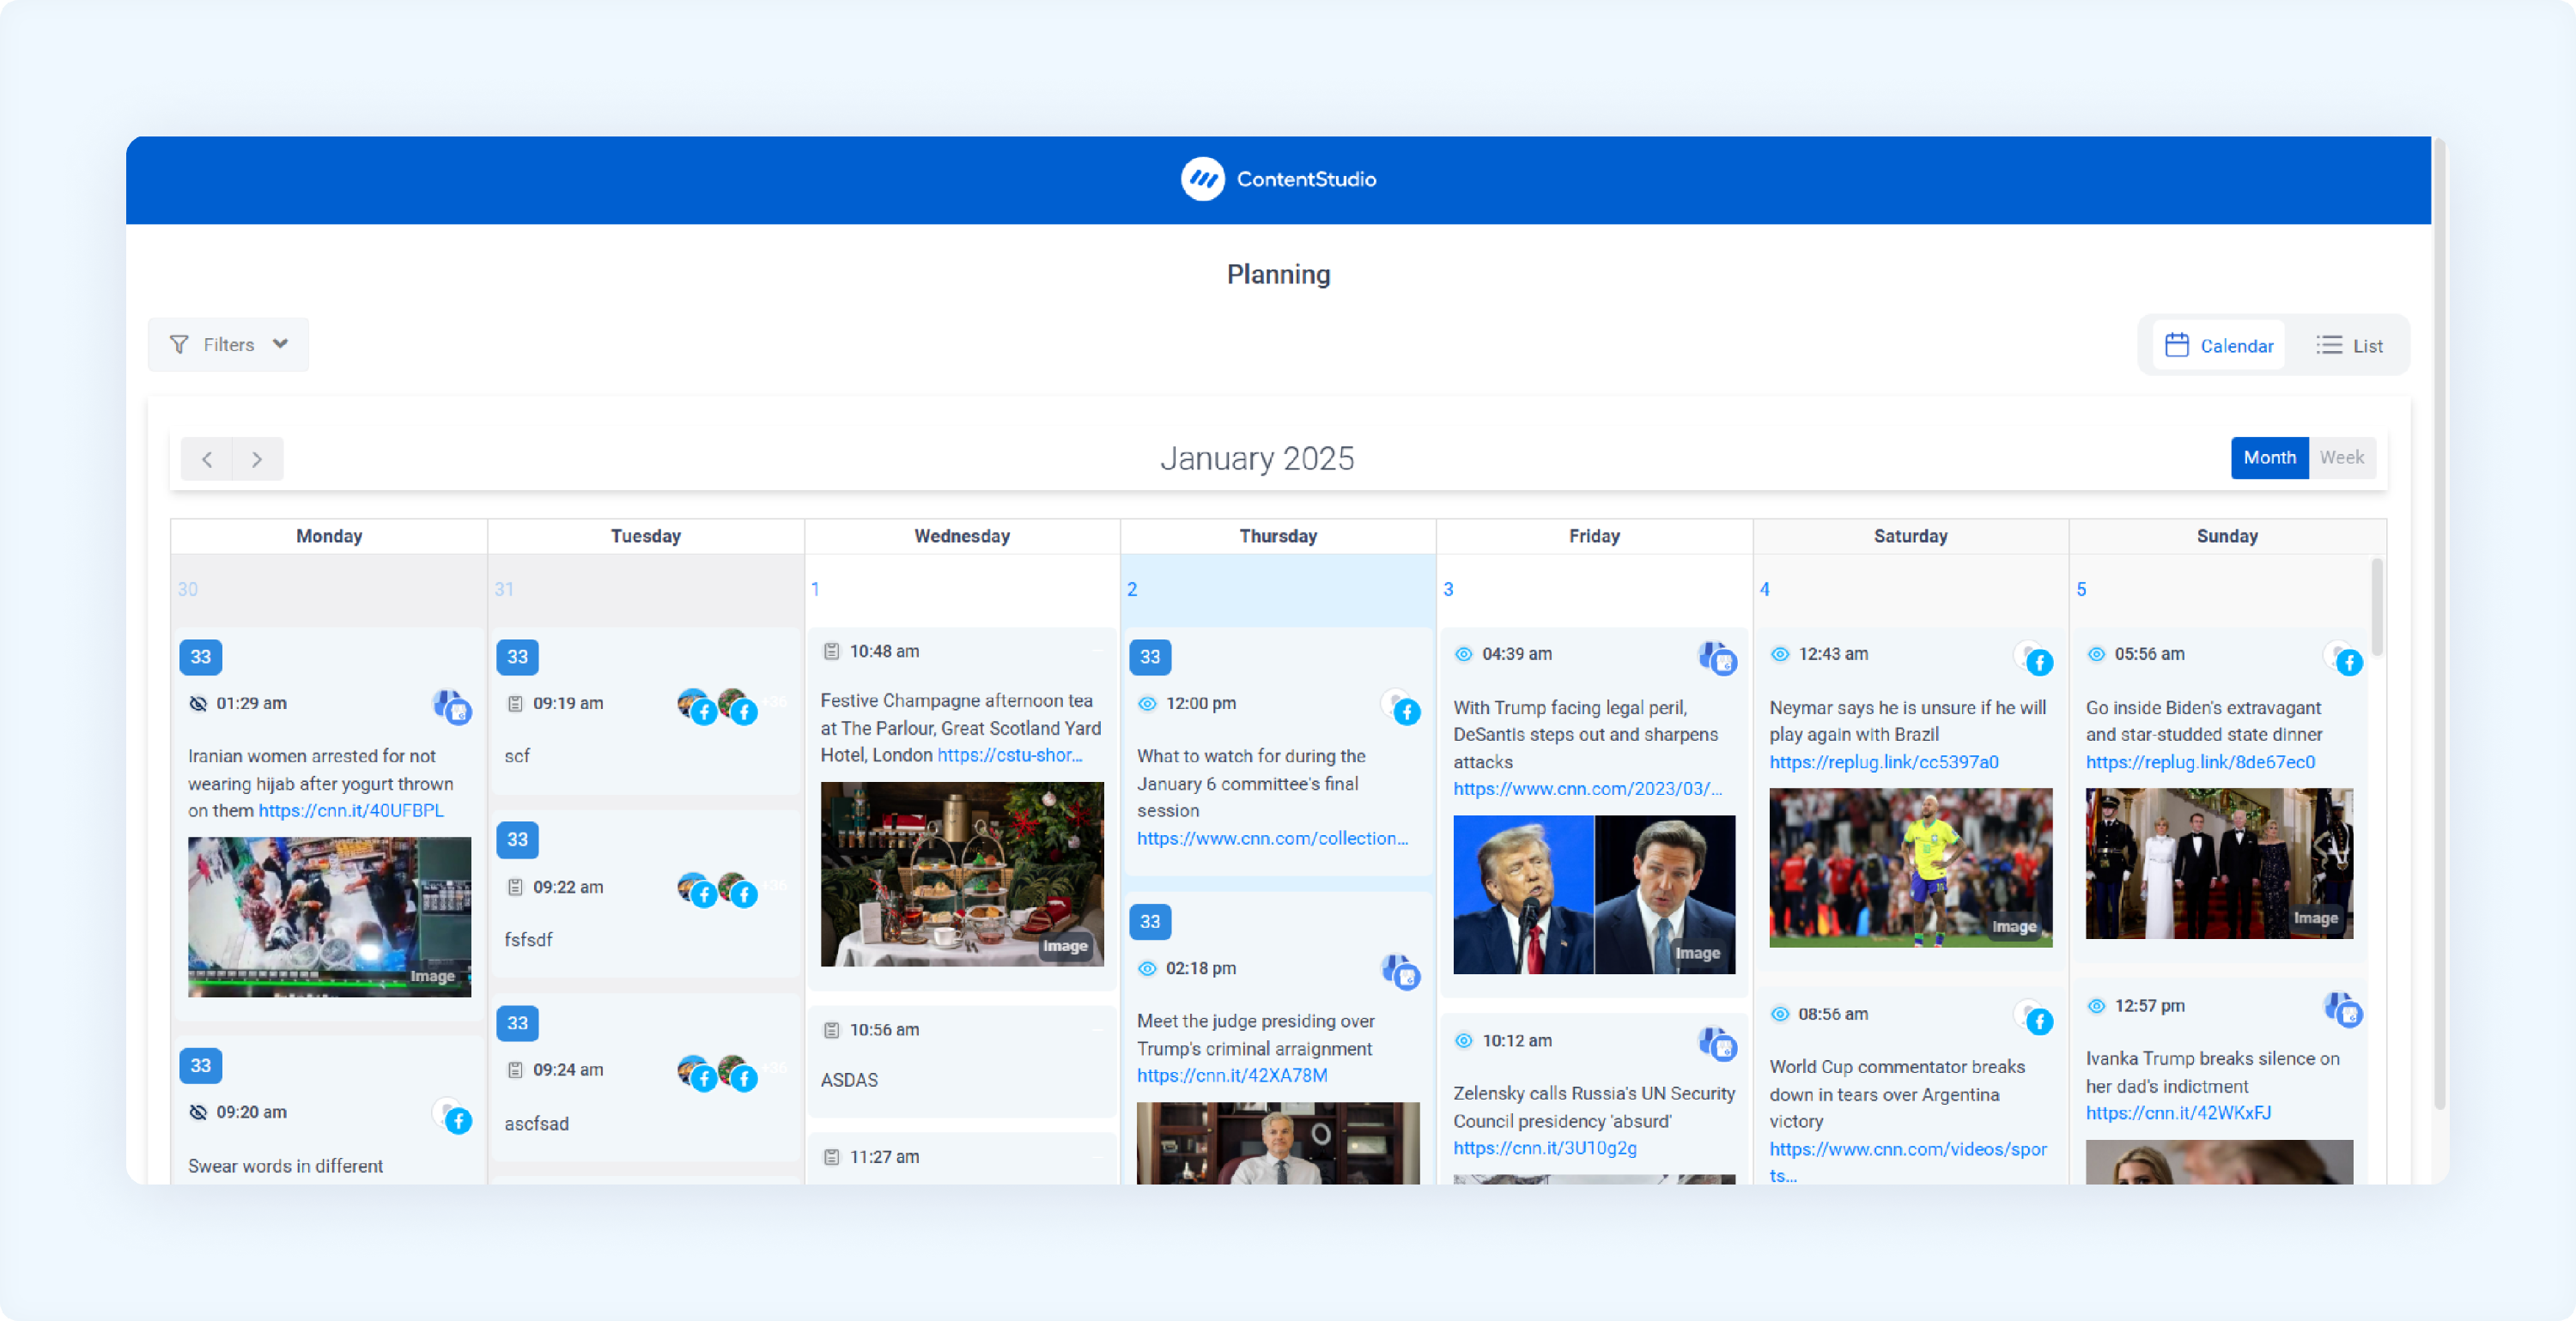Screen dimensions: 2576x1321
Task: Click the account avatar on the 10:12 am post
Action: coord(1718,1044)
